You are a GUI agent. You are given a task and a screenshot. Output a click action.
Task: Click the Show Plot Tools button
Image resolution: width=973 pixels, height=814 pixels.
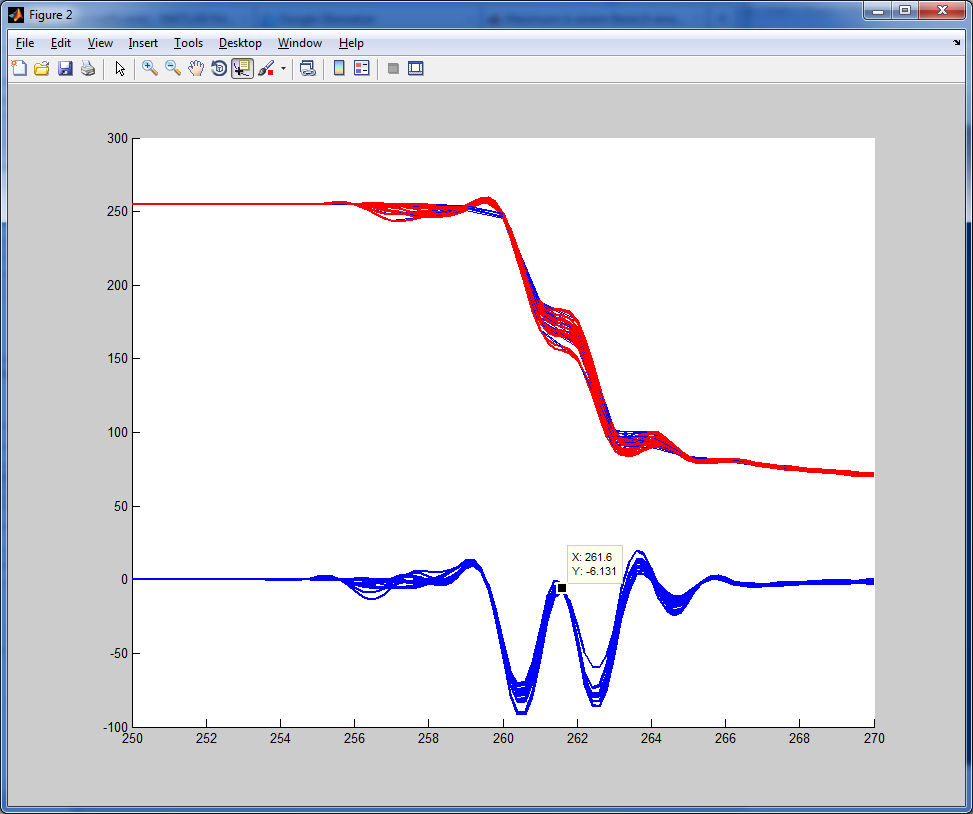pos(416,69)
